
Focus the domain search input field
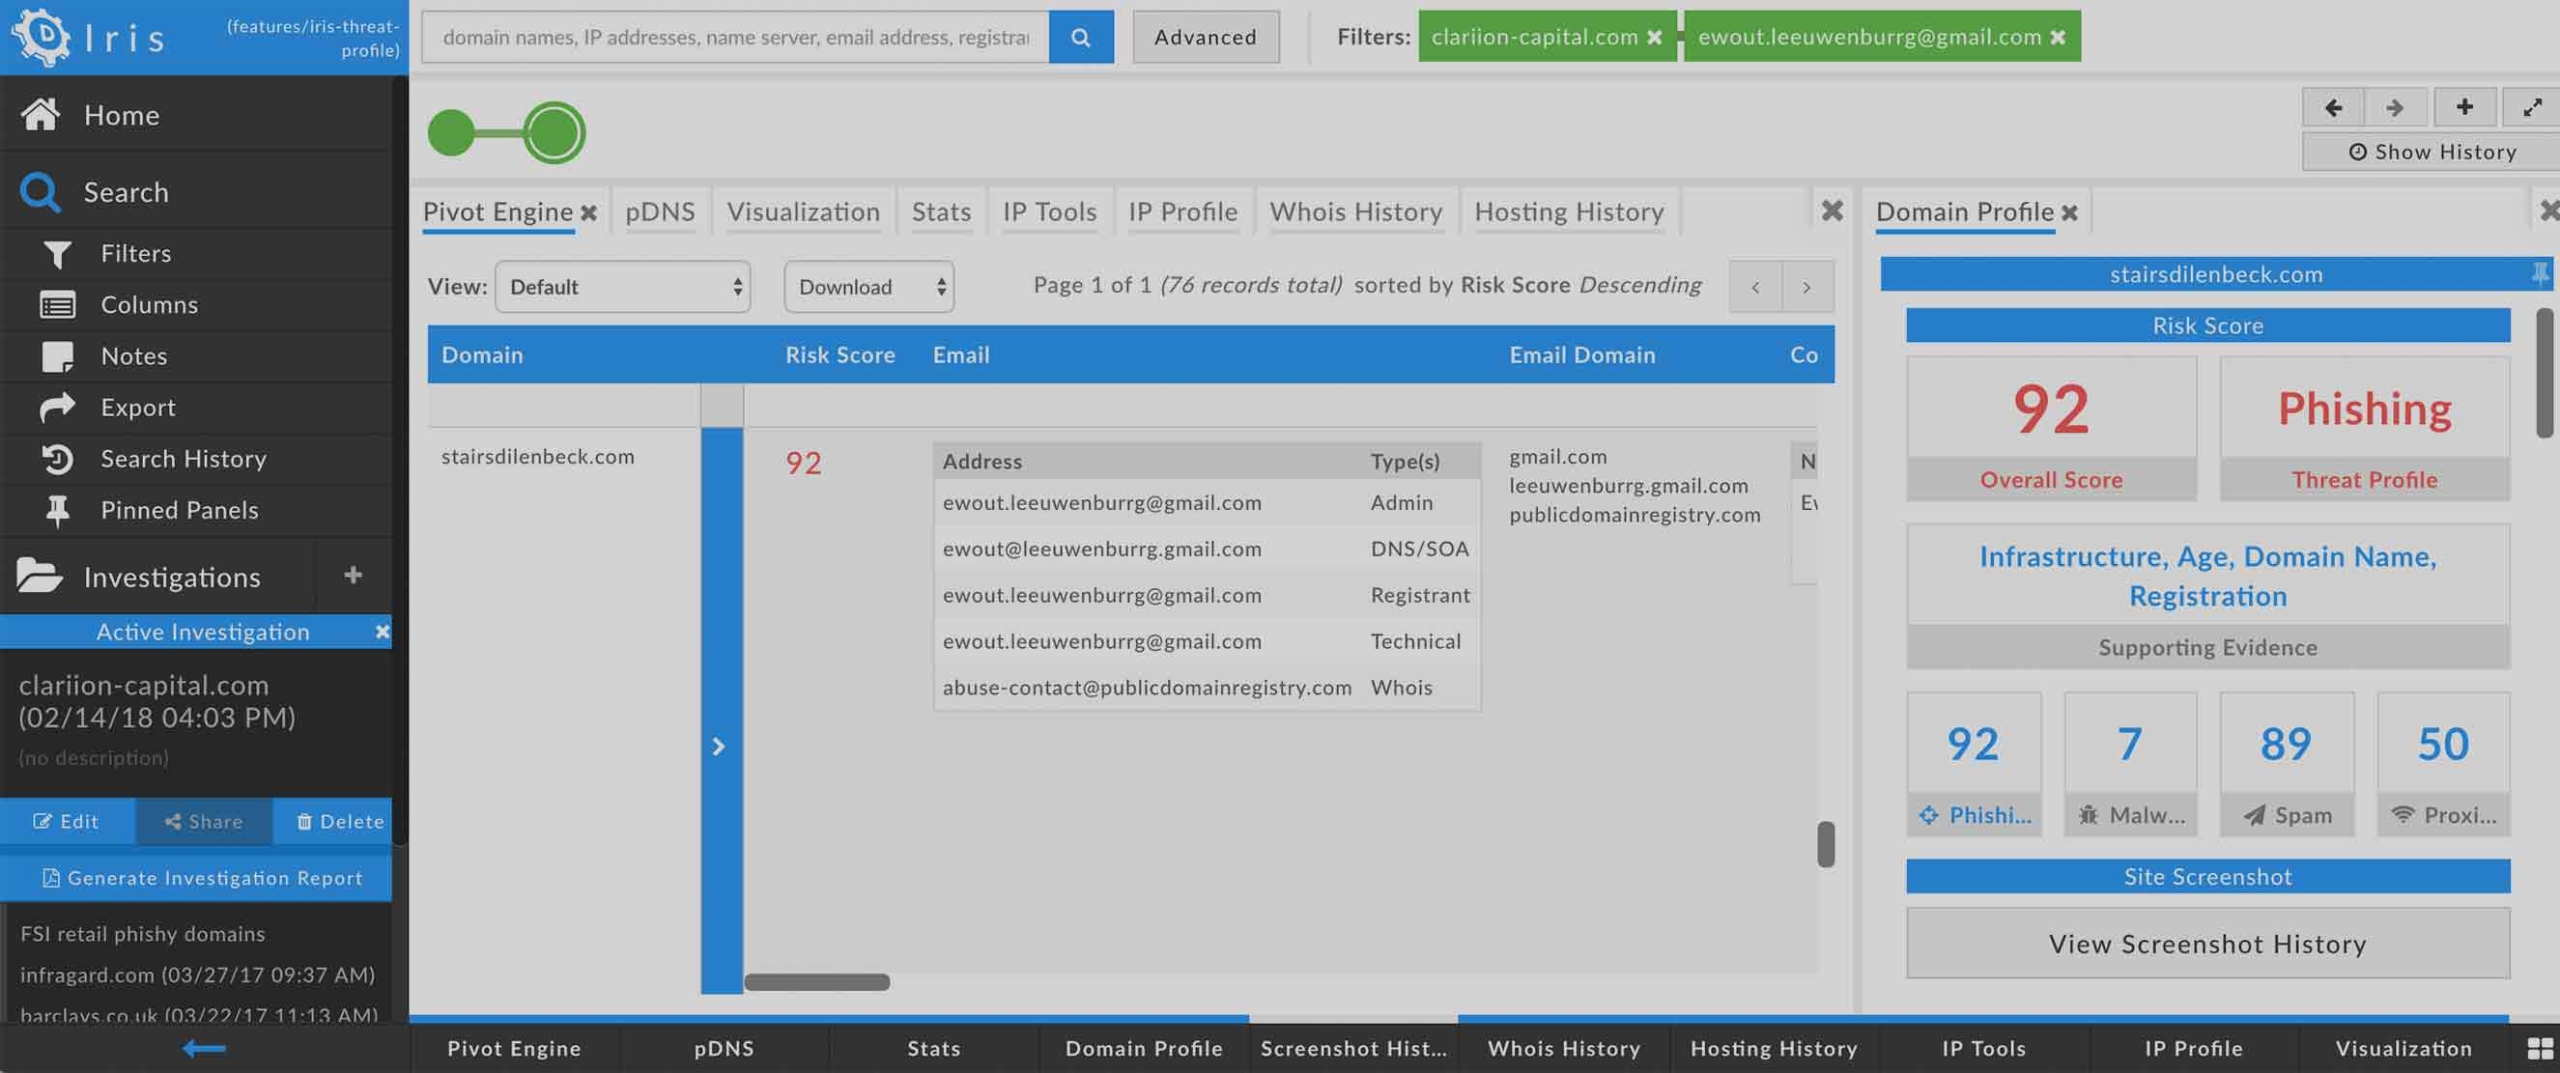[x=736, y=37]
